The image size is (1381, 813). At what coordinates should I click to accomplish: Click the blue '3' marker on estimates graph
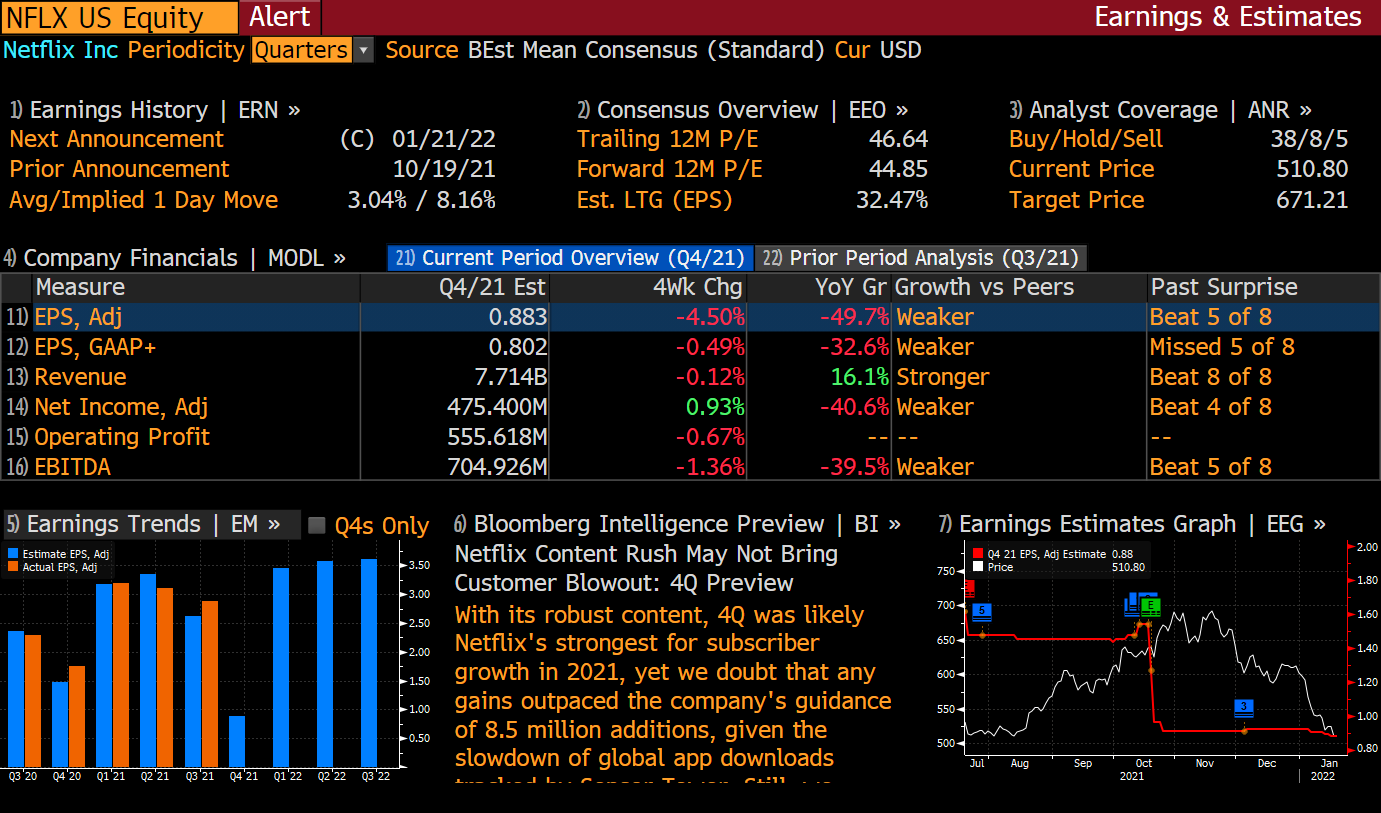click(1244, 707)
